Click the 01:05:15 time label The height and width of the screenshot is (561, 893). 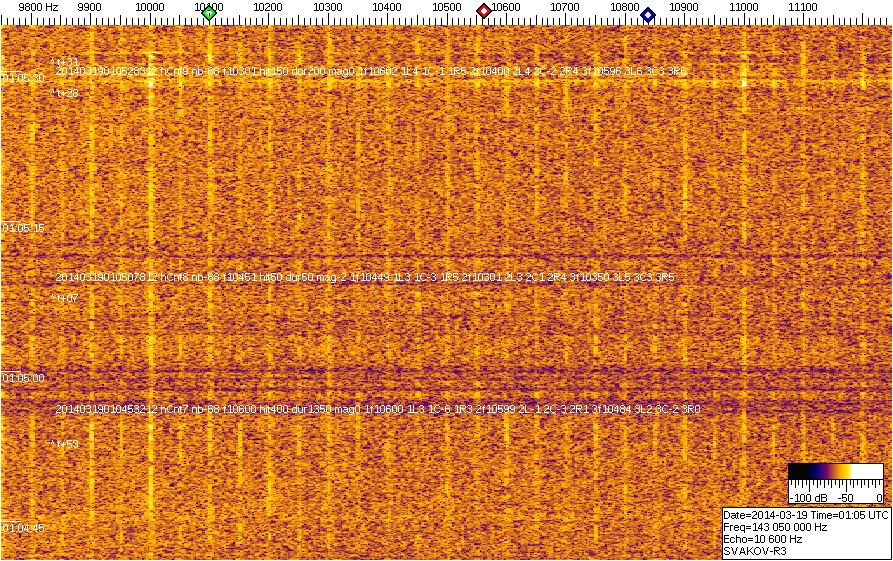(23, 228)
